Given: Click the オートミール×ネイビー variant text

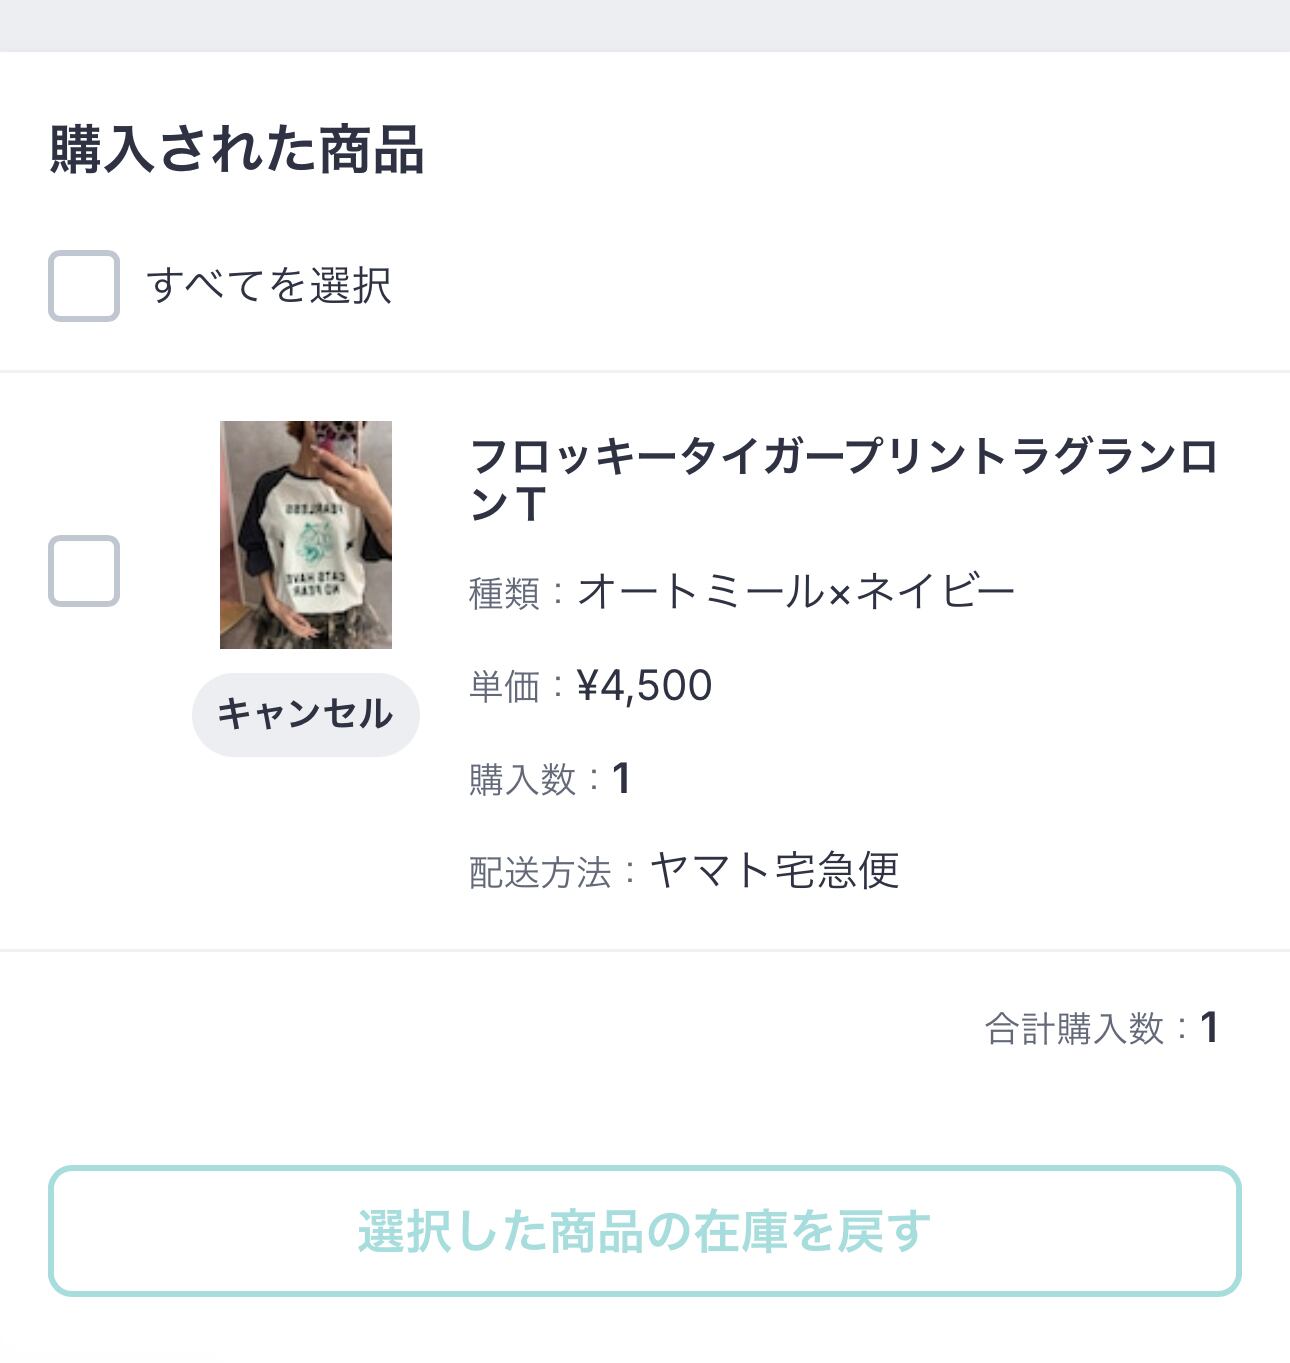Looking at the screenshot, I should click(796, 592).
